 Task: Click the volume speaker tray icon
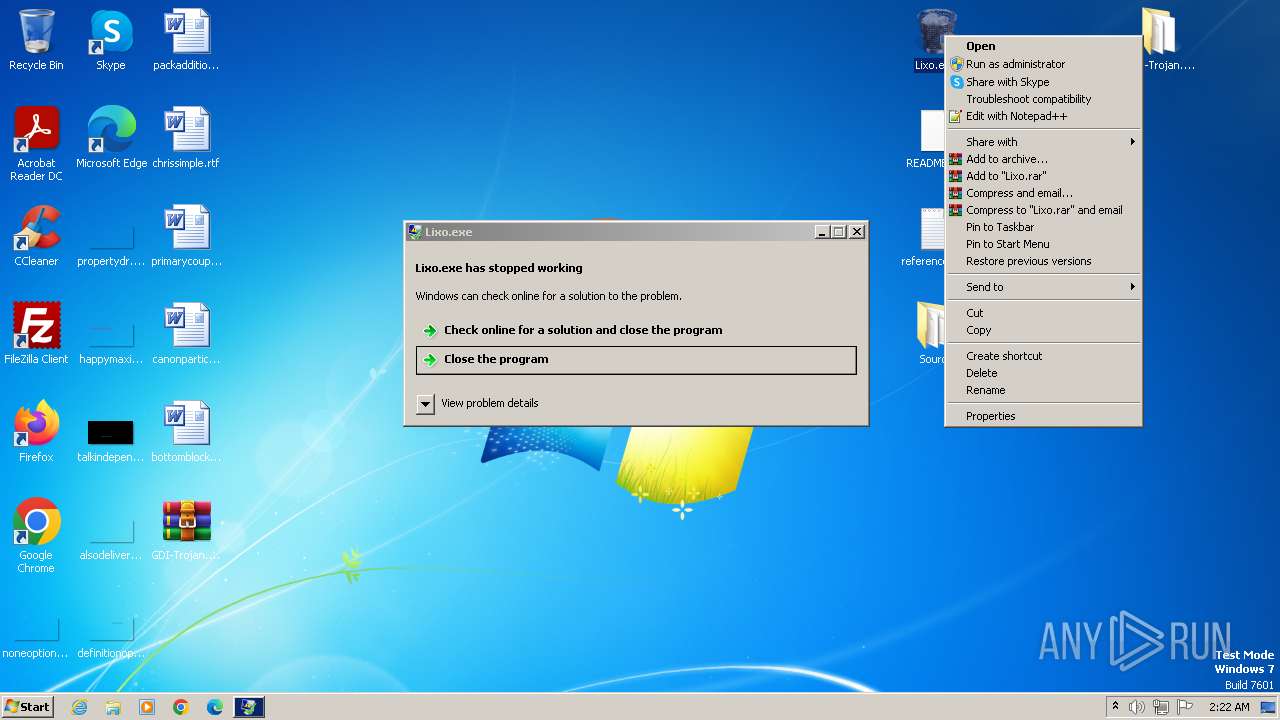(1137, 707)
